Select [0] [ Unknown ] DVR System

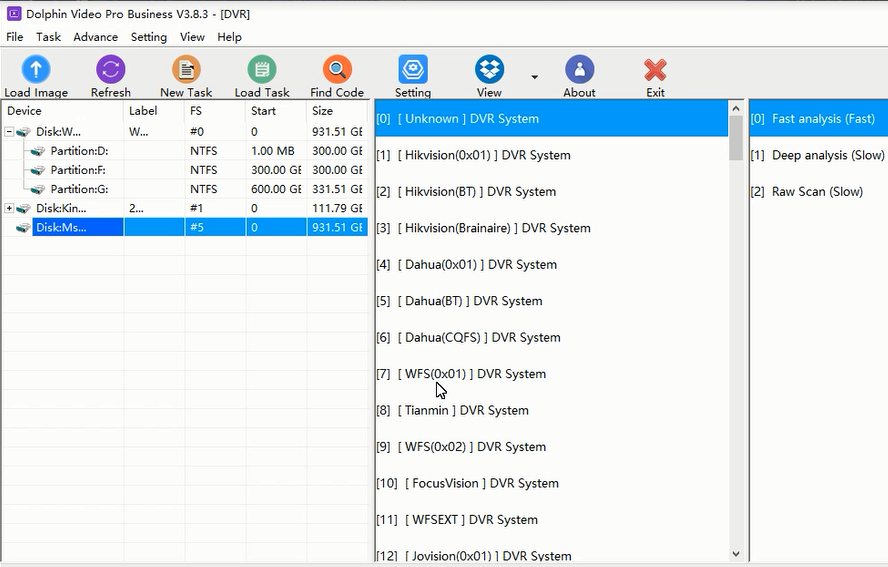(552, 119)
